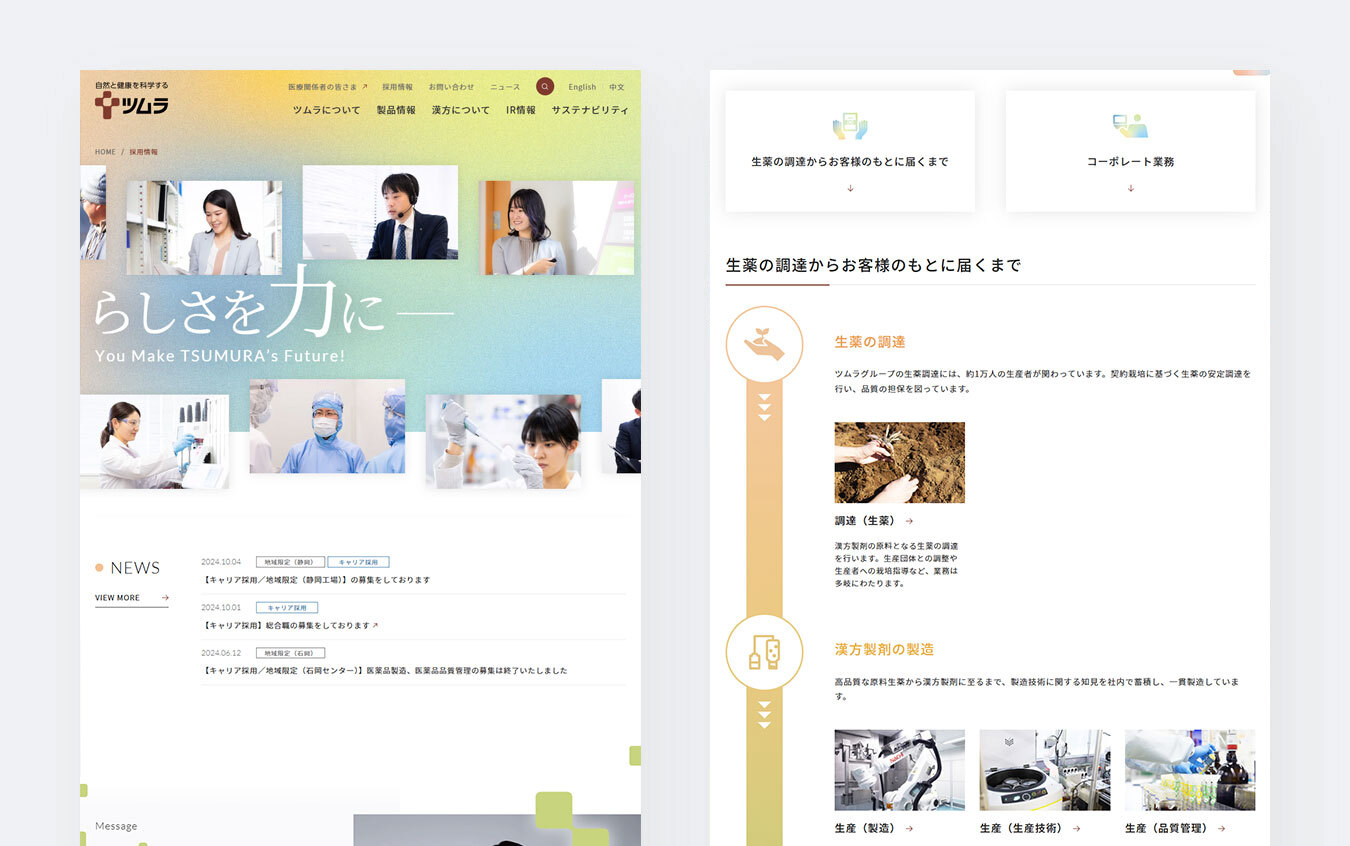This screenshot has width=1350, height=846.
Task: Click the person-at-monitor icon above コーポレート業務
Action: (1130, 125)
